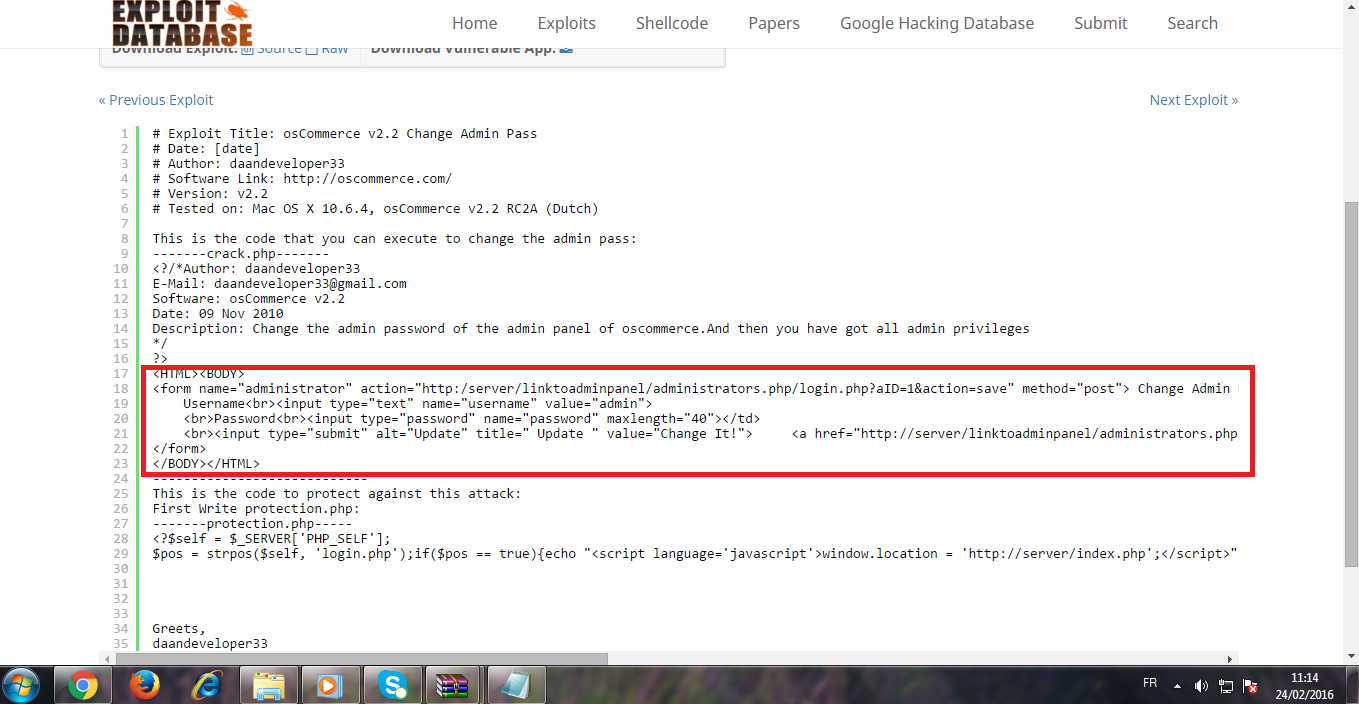The image size is (1359, 704).
Task: Click the 'Password<br><input type="password"' line
Action: tap(471, 418)
